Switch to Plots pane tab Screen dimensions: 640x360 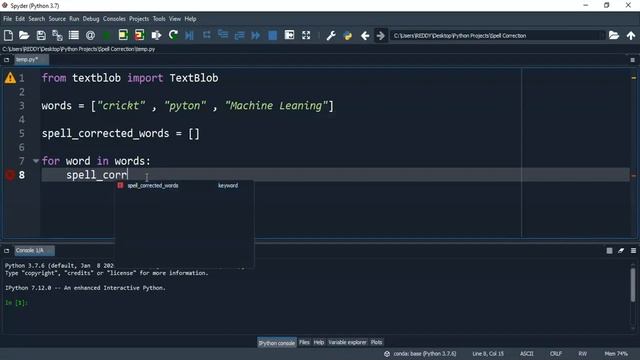click(x=376, y=342)
